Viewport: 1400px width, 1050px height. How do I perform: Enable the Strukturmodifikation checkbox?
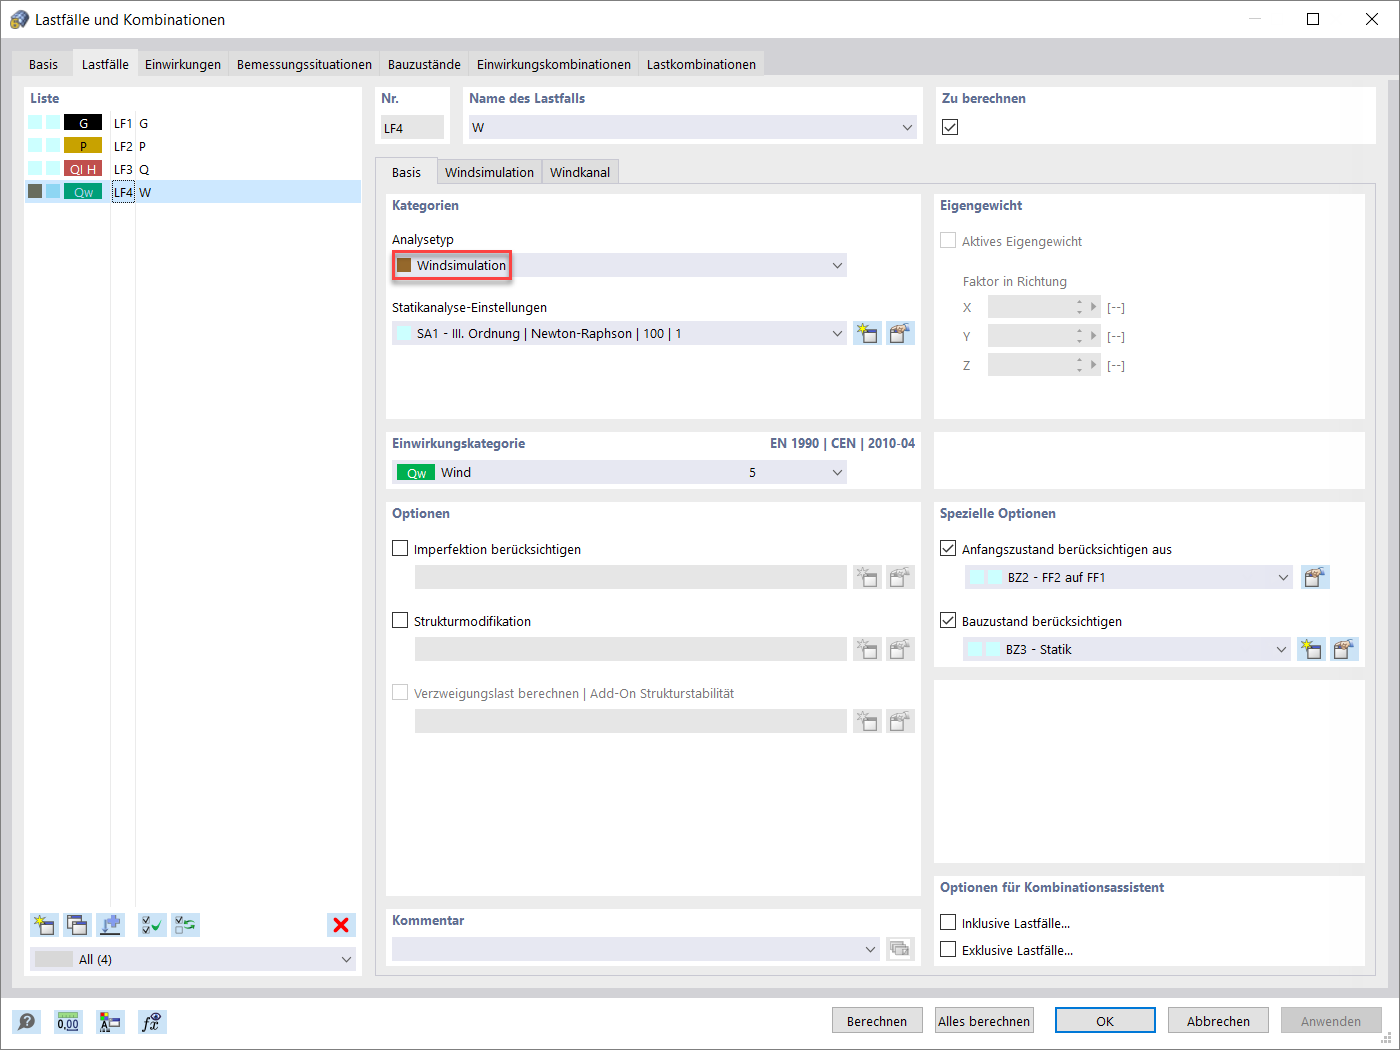point(400,620)
